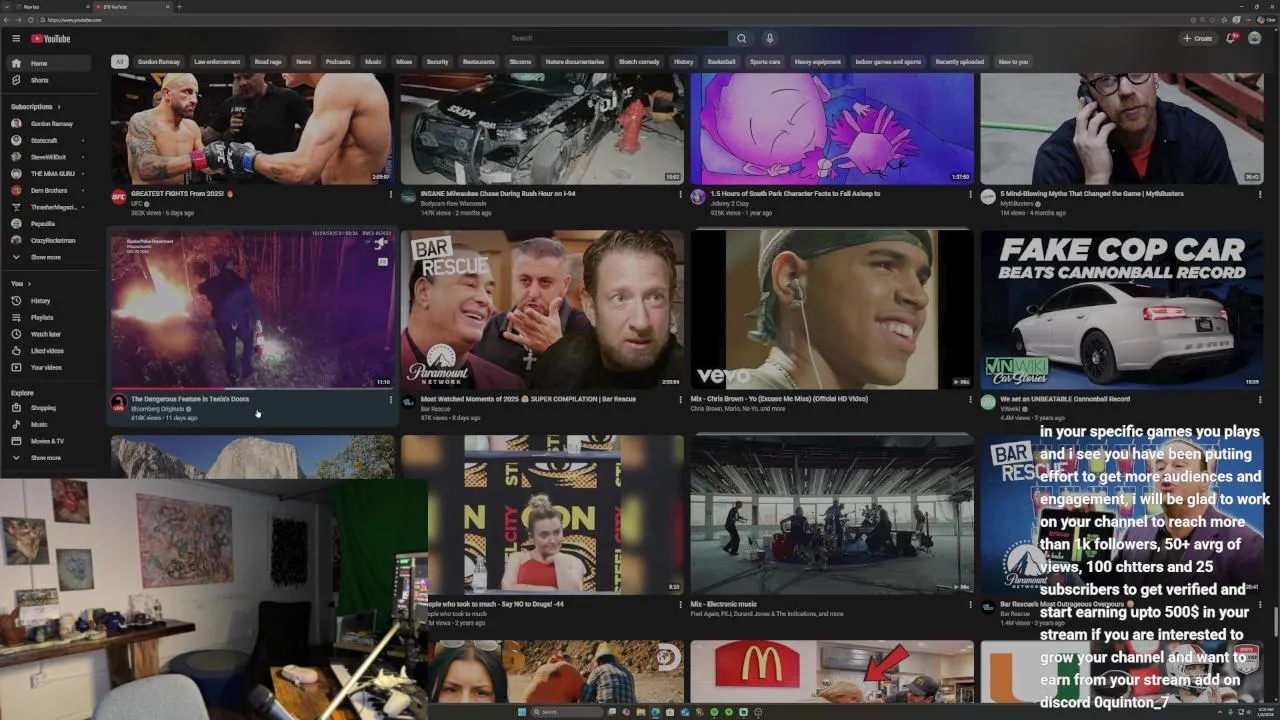Select the New to you filter chip
The width and height of the screenshot is (1280, 720).
click(1013, 62)
